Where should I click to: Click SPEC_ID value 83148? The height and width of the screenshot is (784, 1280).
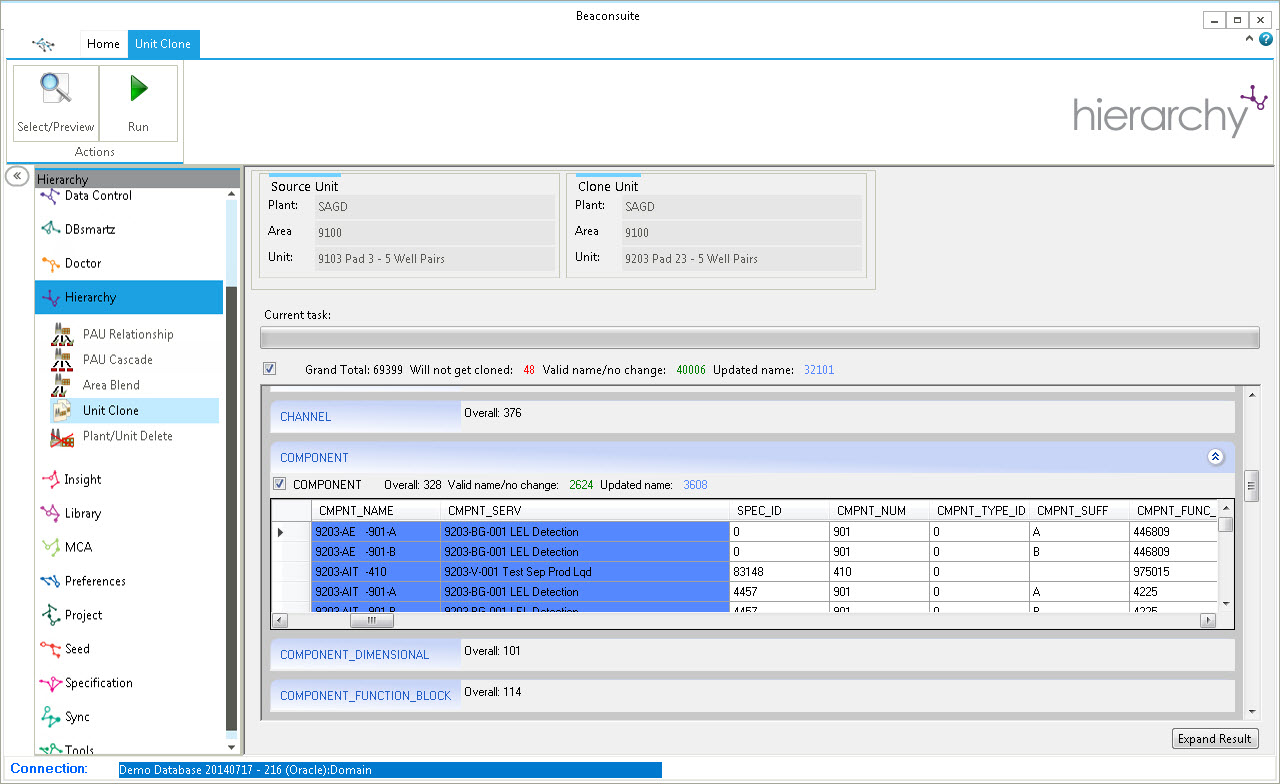[780, 572]
